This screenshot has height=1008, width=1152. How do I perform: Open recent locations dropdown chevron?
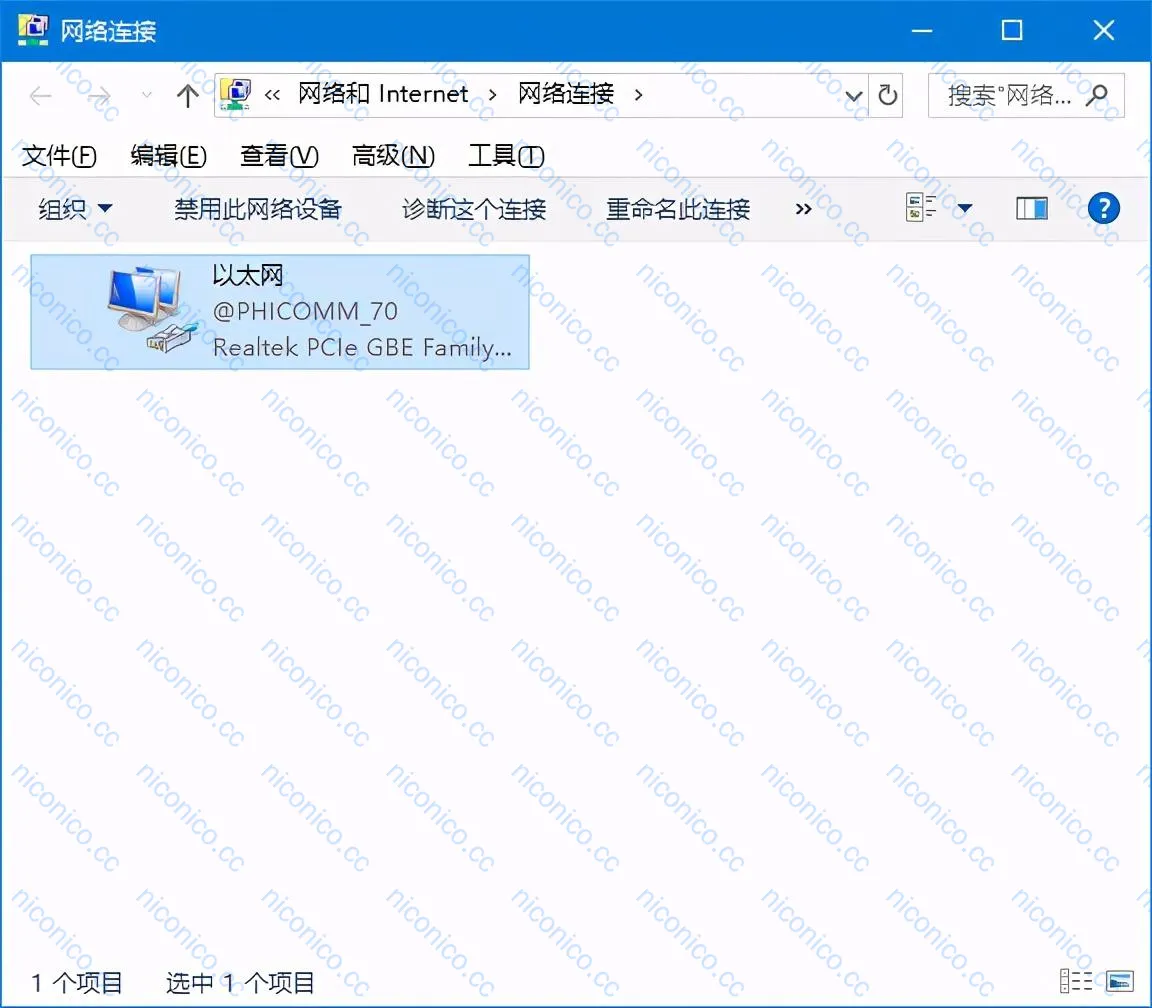[x=146, y=95]
